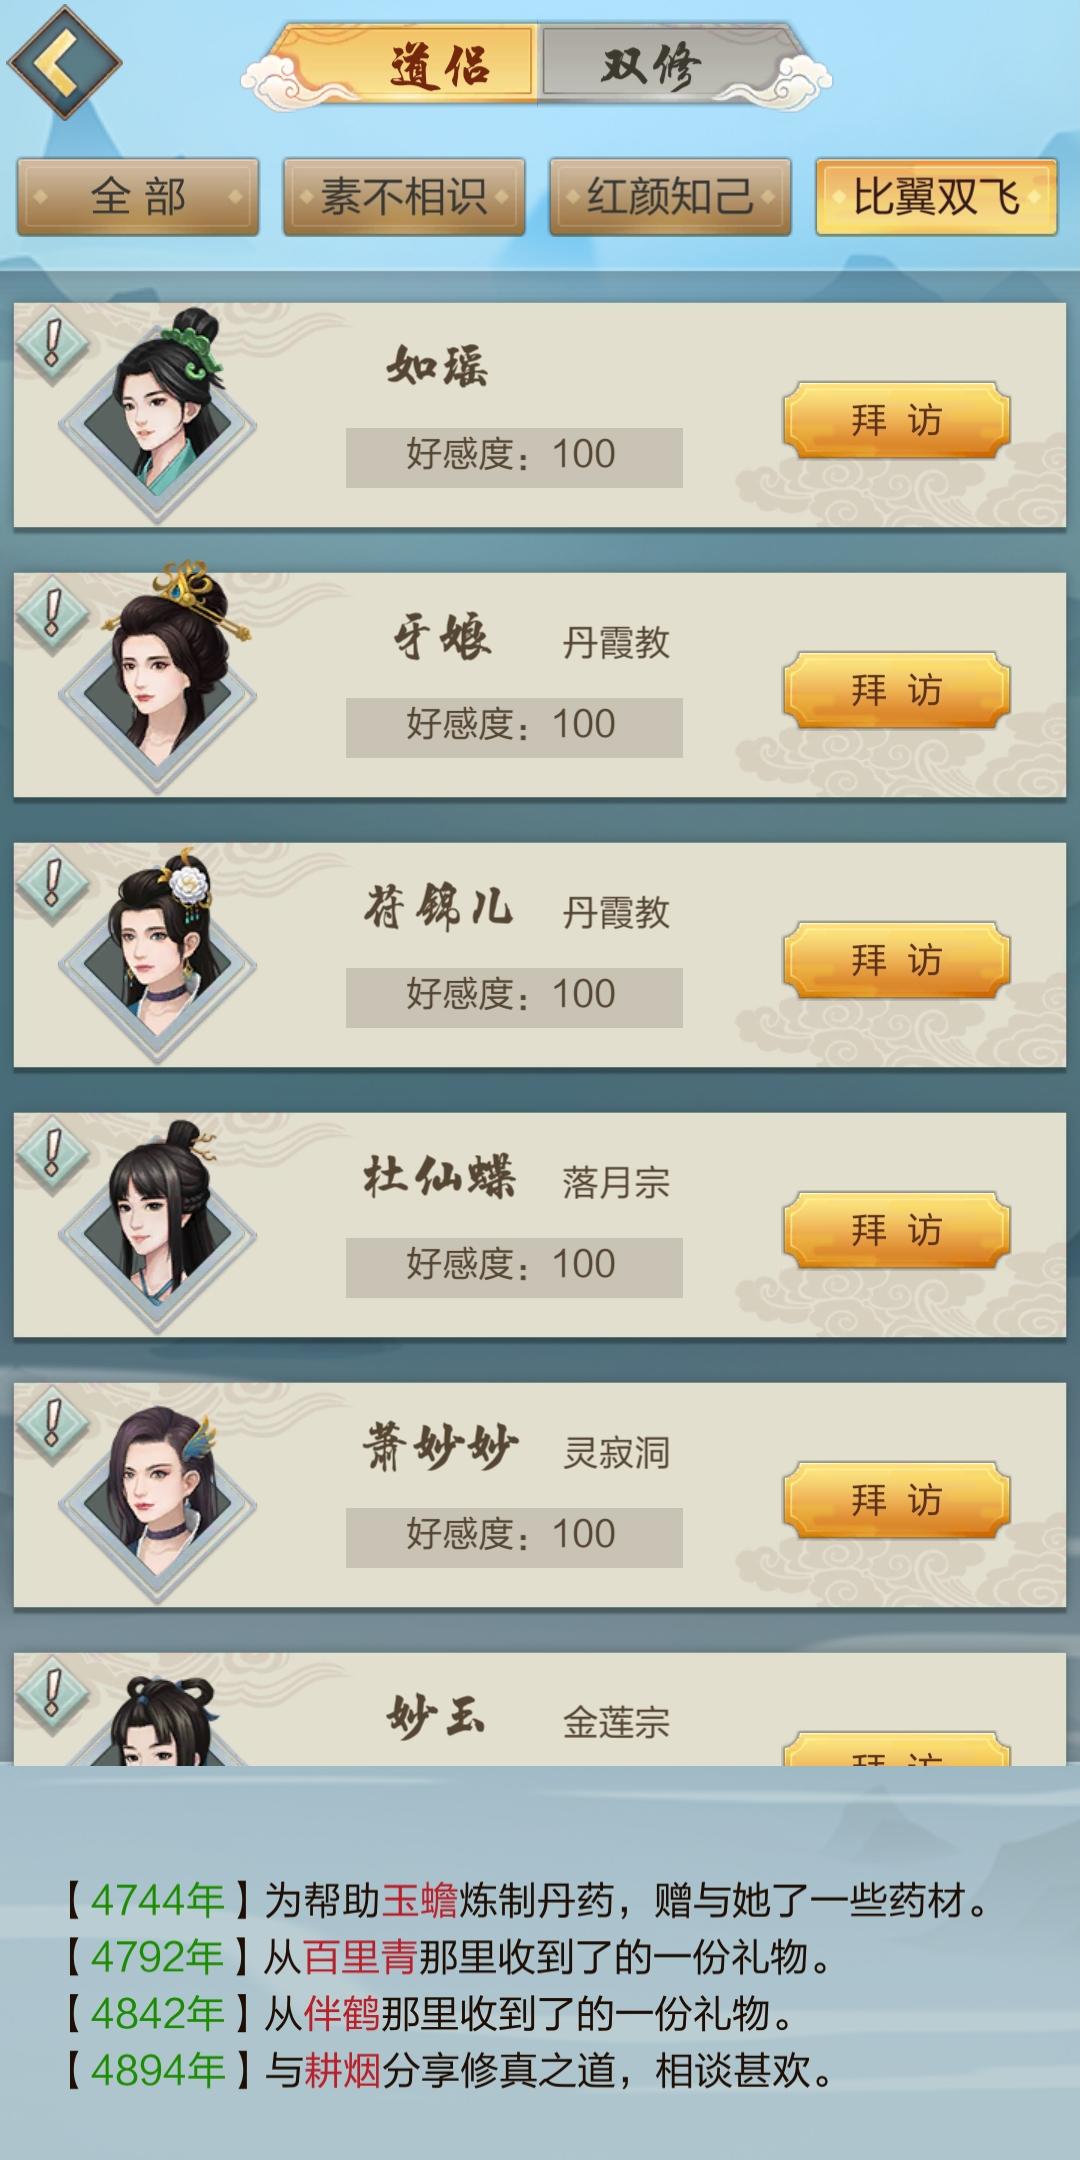Image resolution: width=1080 pixels, height=2160 pixels.
Task: Visit 萧妙妙 with 拜访 button
Action: [x=897, y=1500]
